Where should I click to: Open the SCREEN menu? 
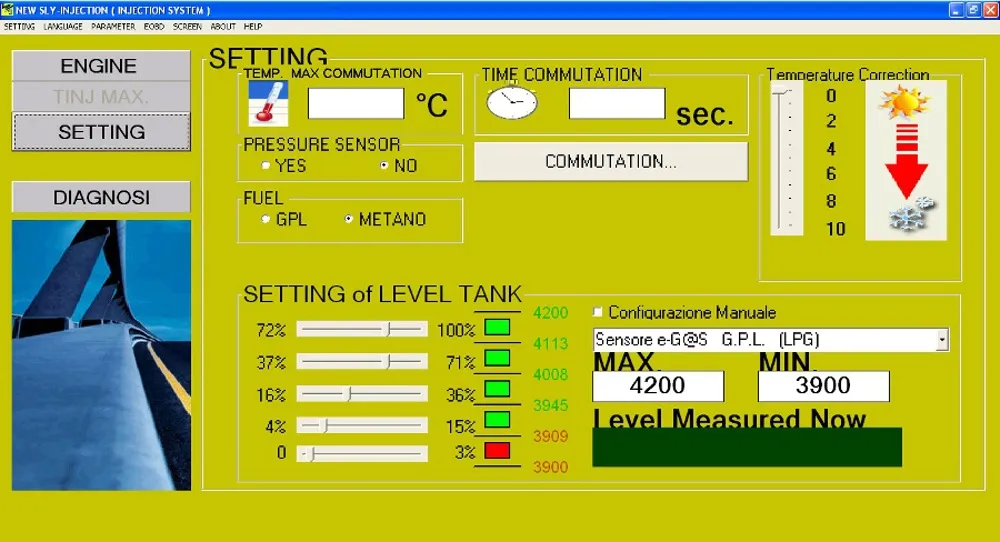coord(187,27)
